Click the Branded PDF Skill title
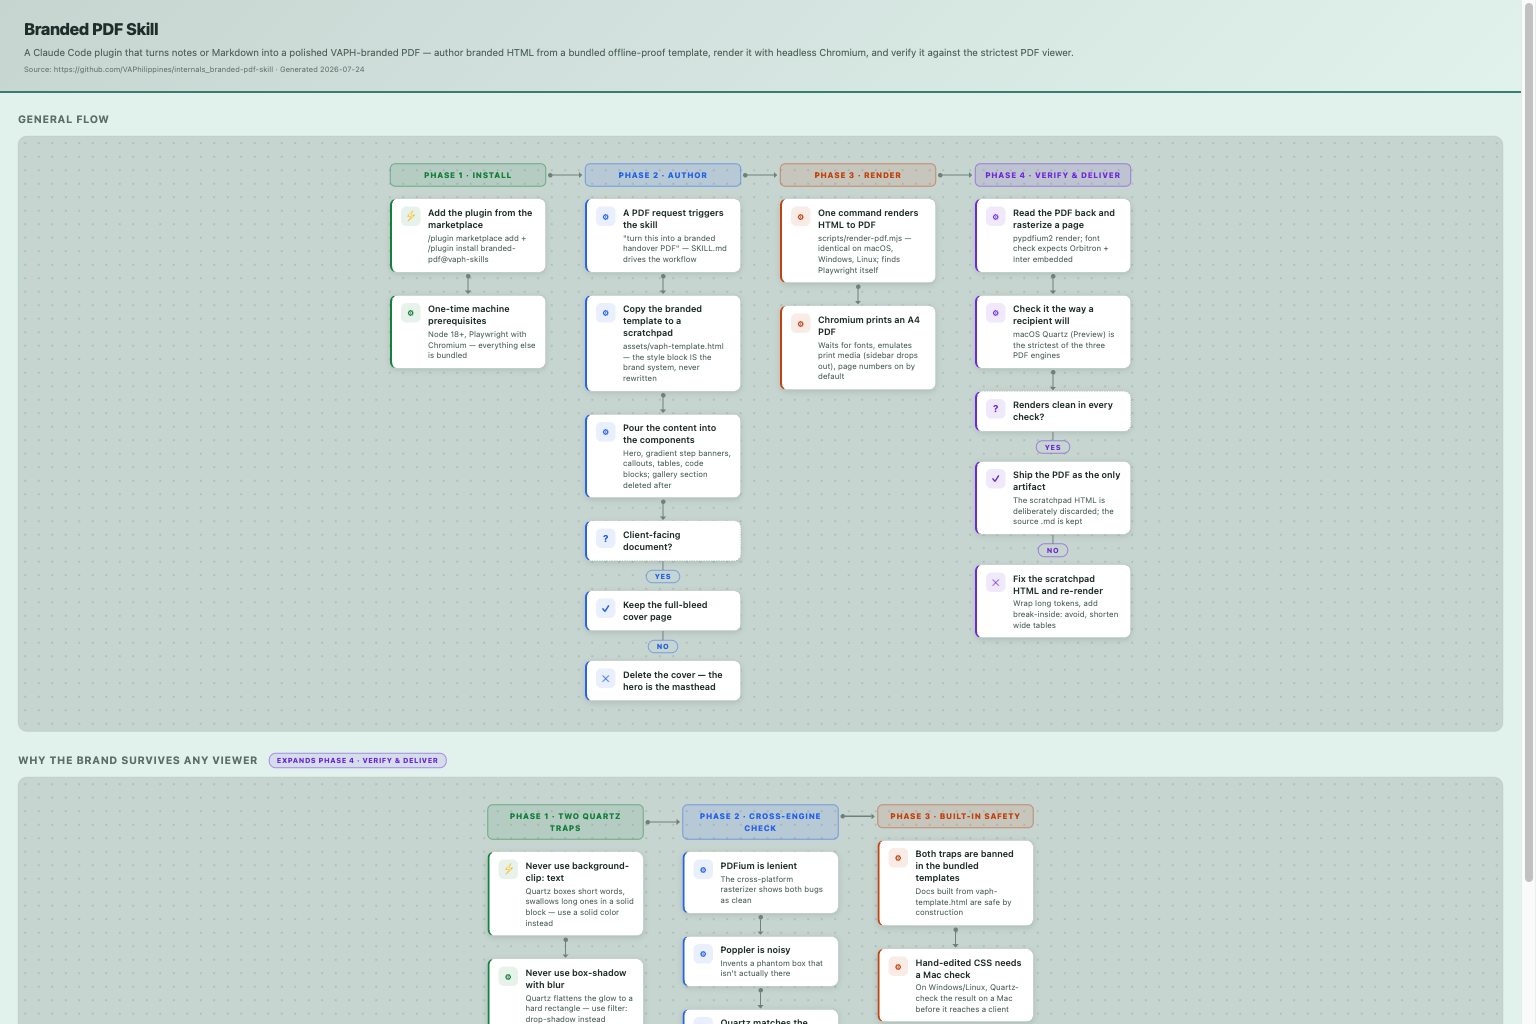Image resolution: width=1536 pixels, height=1024 pixels. pyautogui.click(x=91, y=29)
